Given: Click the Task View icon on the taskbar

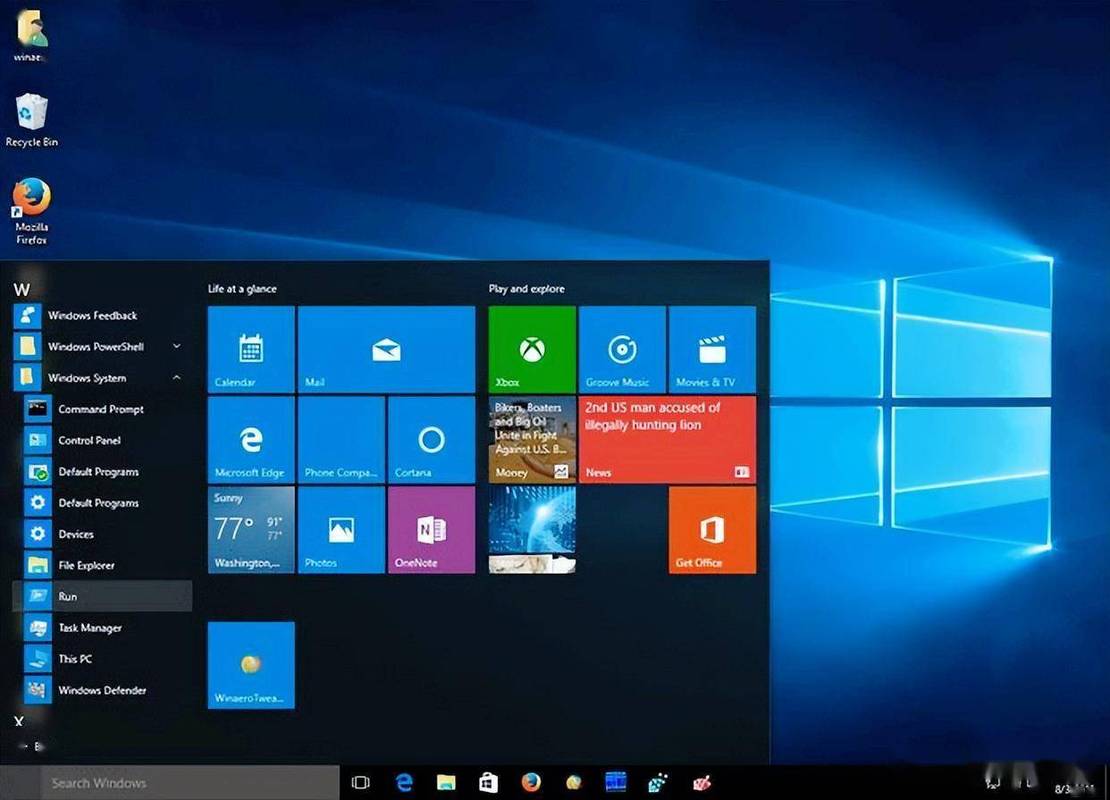Looking at the screenshot, I should [360, 783].
